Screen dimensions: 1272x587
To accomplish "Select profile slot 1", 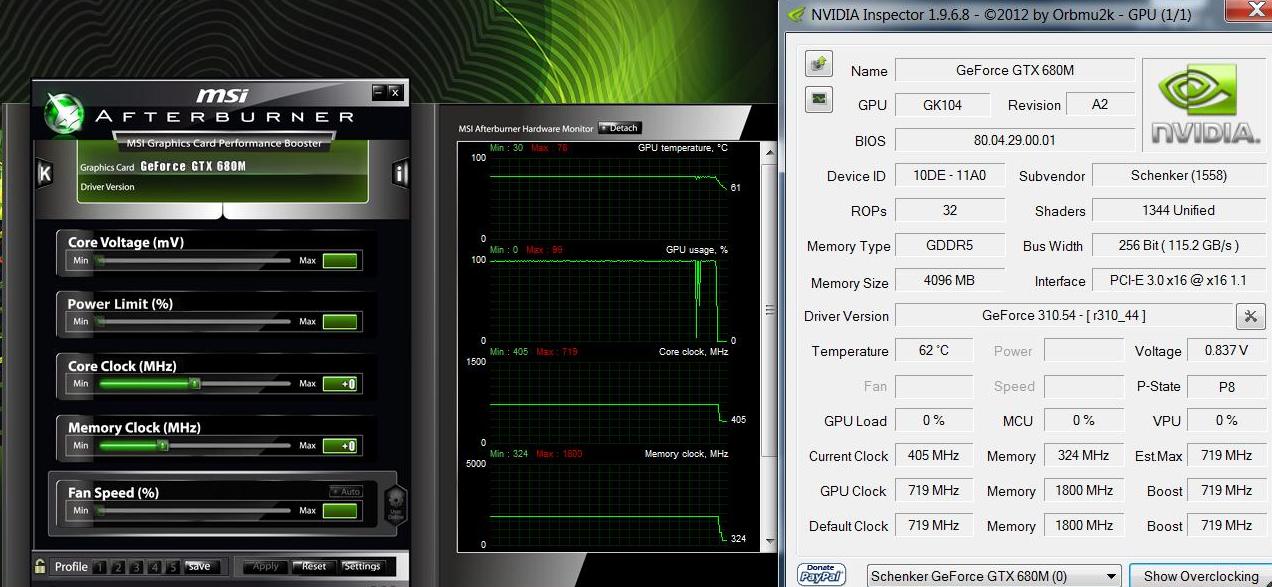I will (100, 567).
